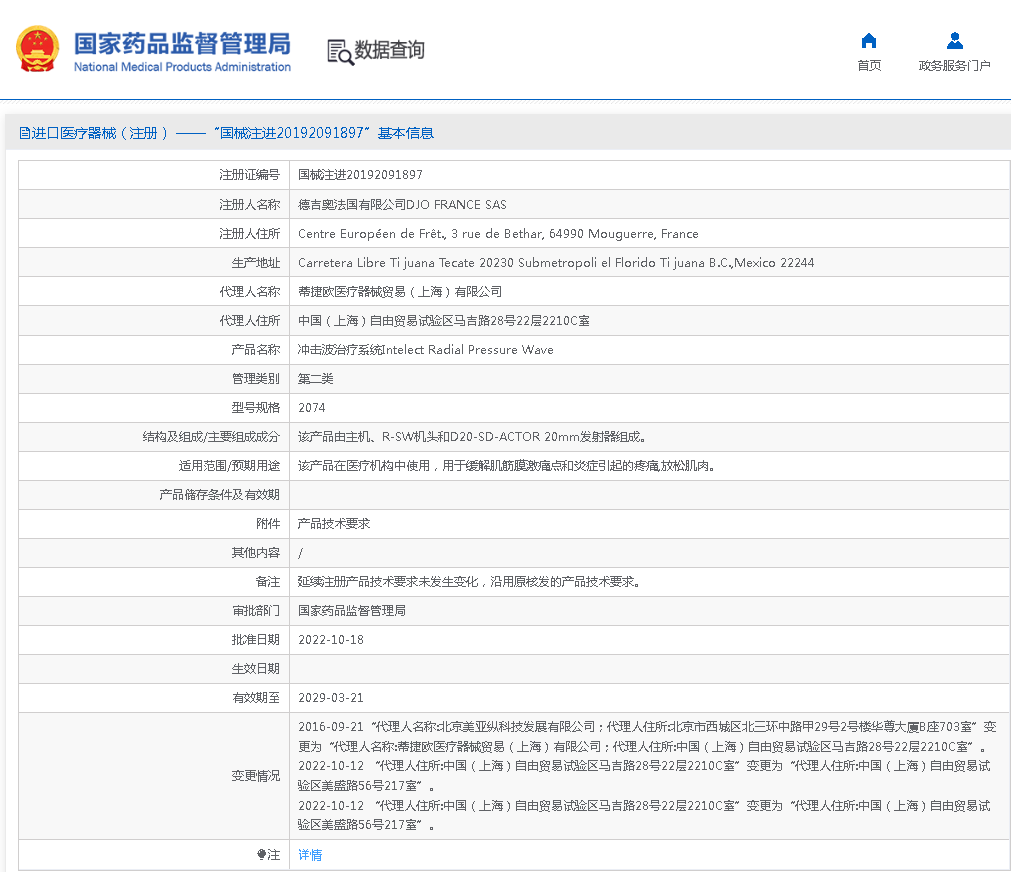This screenshot has height=872, width=1011.
Task: Click the Mouguerre, France registrant address cell
Action: pyautogui.click(x=498, y=233)
